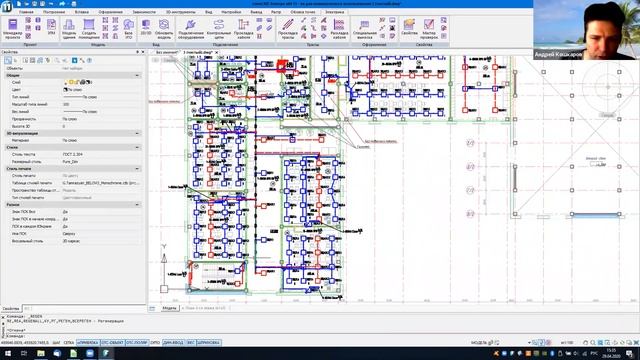Select Подключение оборудования tool
Image resolution: width=640 pixels, height=360 pixels.
coord(191,29)
